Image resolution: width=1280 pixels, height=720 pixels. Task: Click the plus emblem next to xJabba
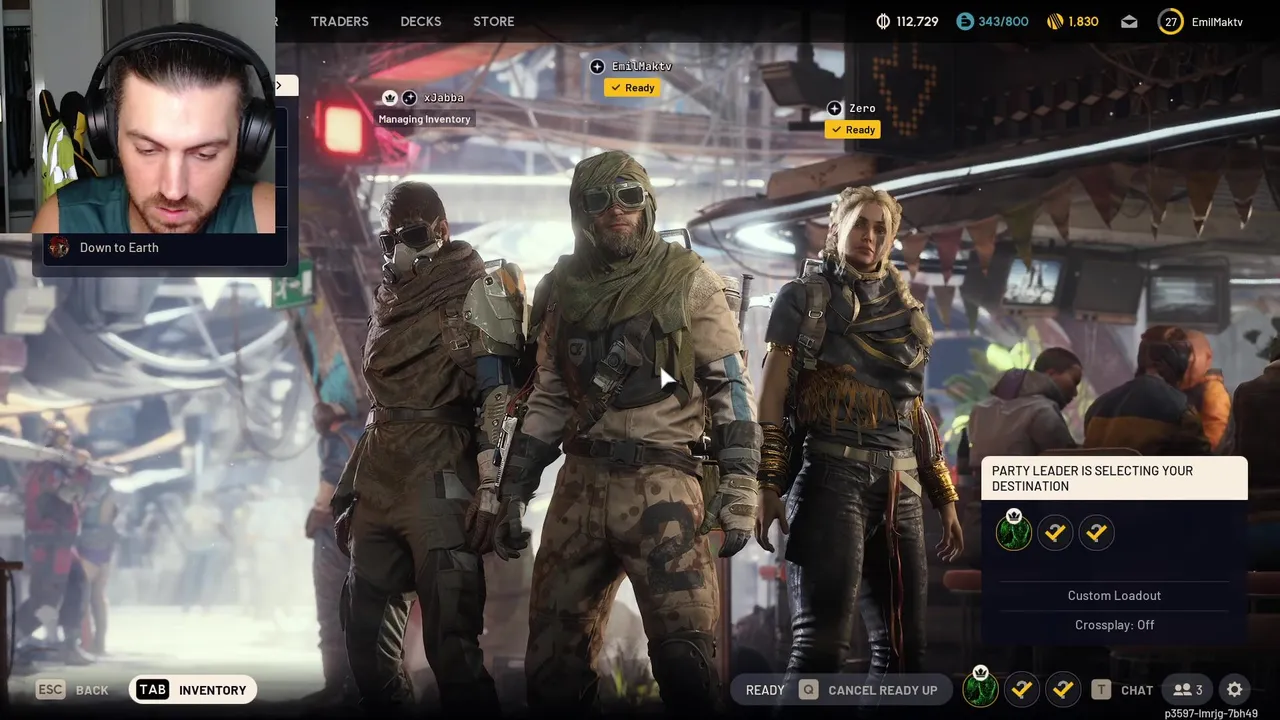409,98
